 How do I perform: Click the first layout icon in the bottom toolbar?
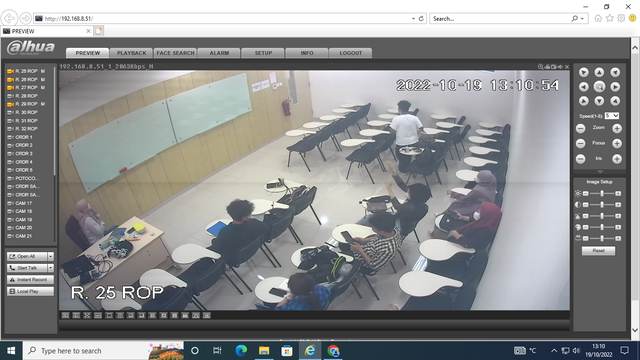tap(65, 316)
